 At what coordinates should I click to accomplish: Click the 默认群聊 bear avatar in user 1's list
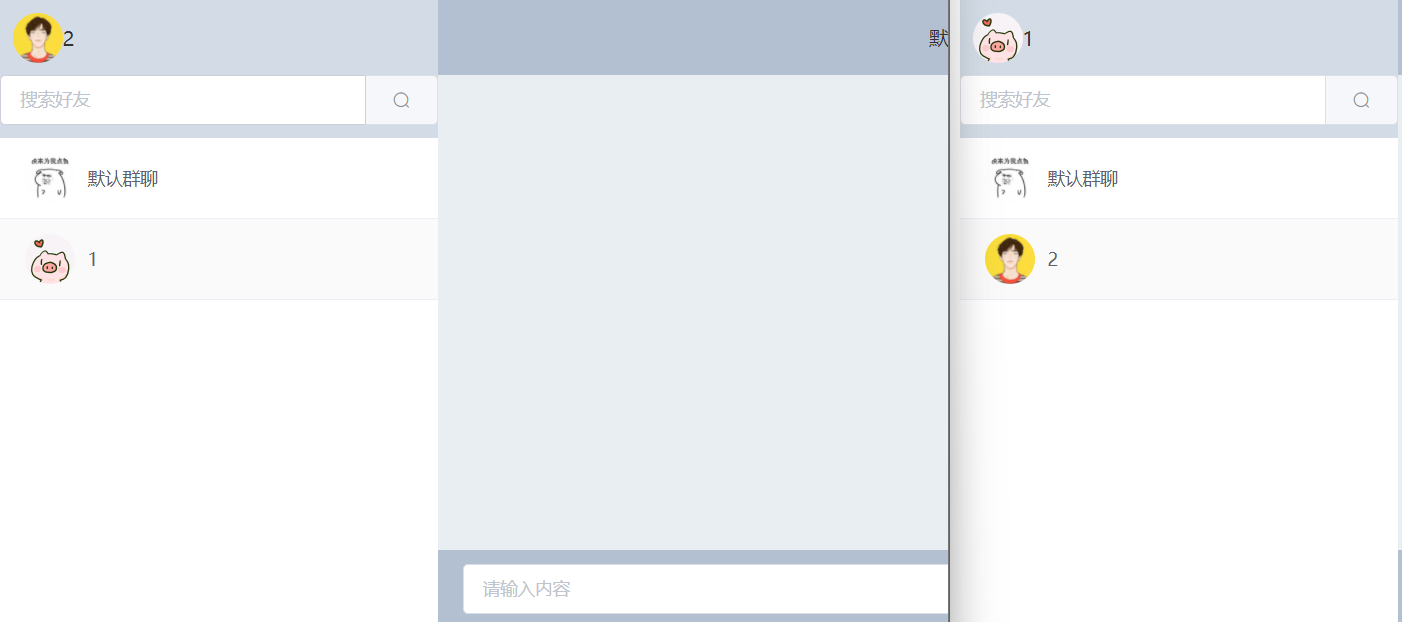click(1010, 179)
